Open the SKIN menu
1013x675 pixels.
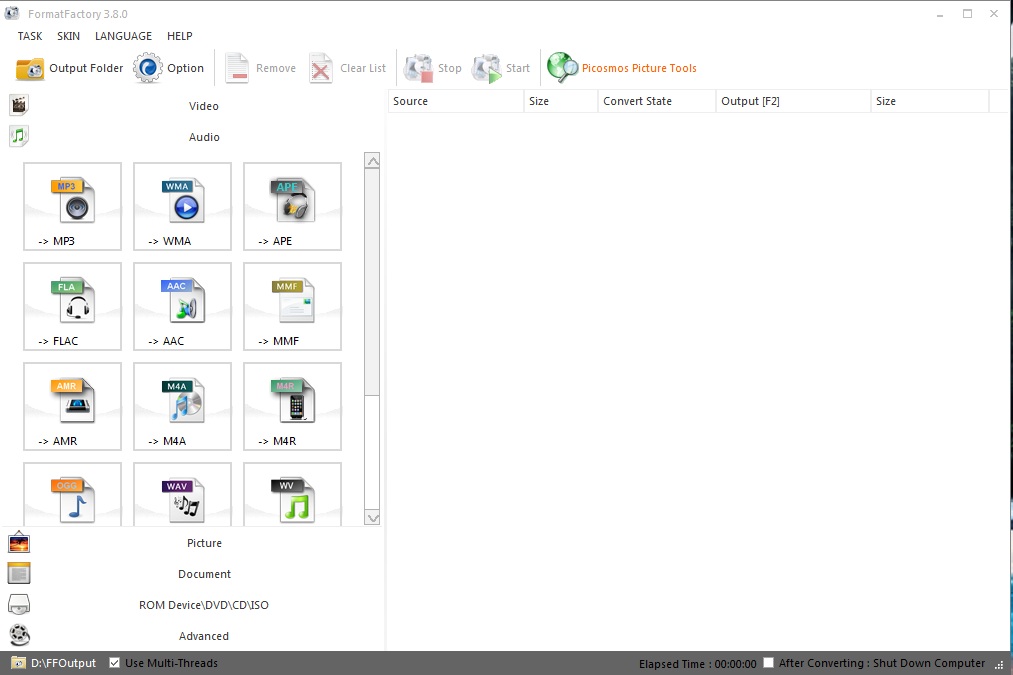point(68,36)
